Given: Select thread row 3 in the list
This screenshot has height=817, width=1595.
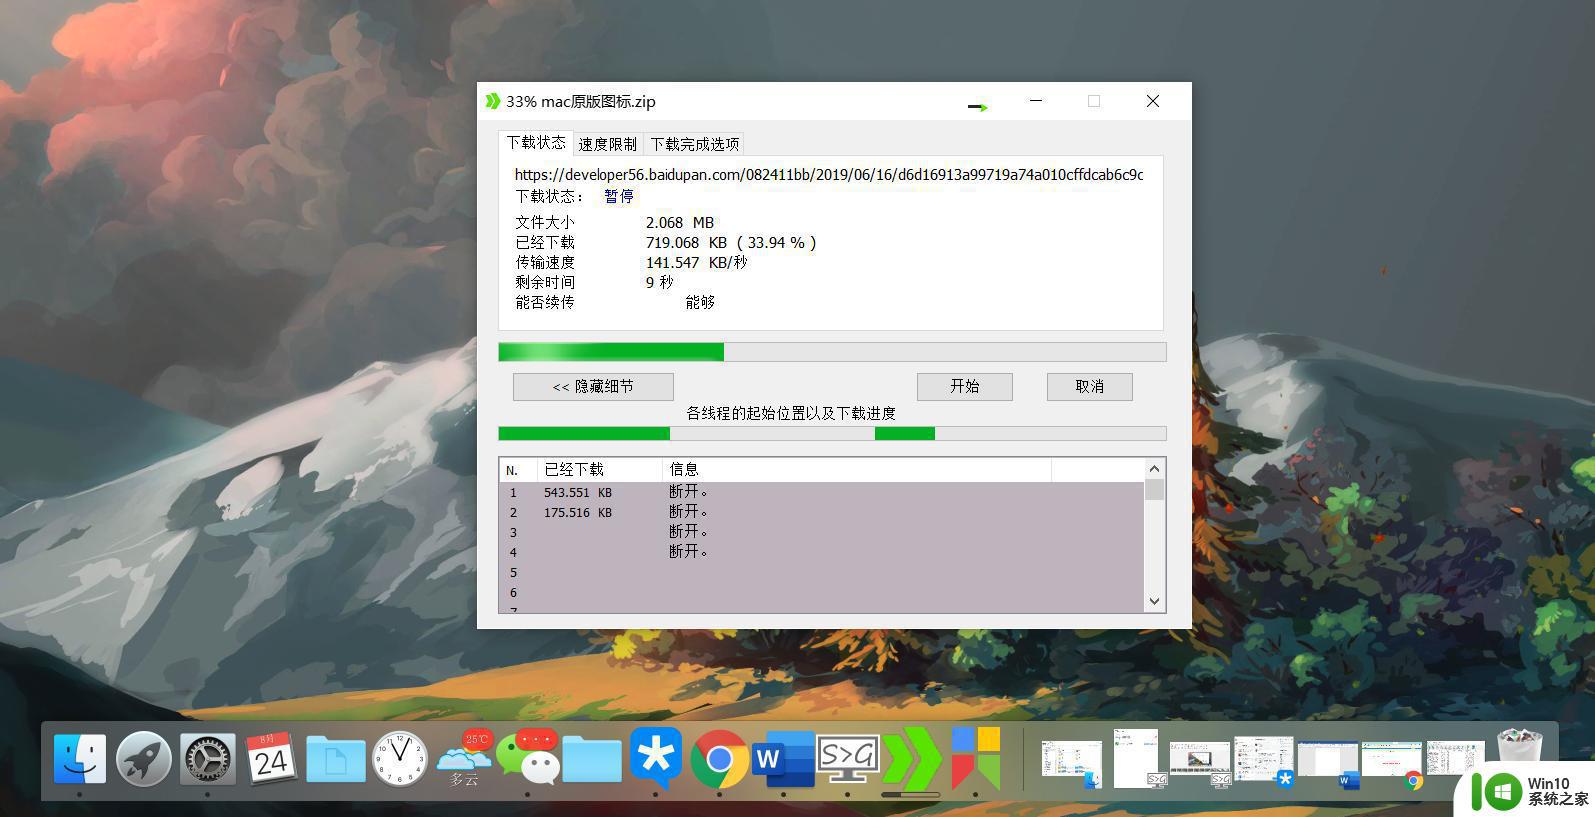Looking at the screenshot, I should [822, 532].
